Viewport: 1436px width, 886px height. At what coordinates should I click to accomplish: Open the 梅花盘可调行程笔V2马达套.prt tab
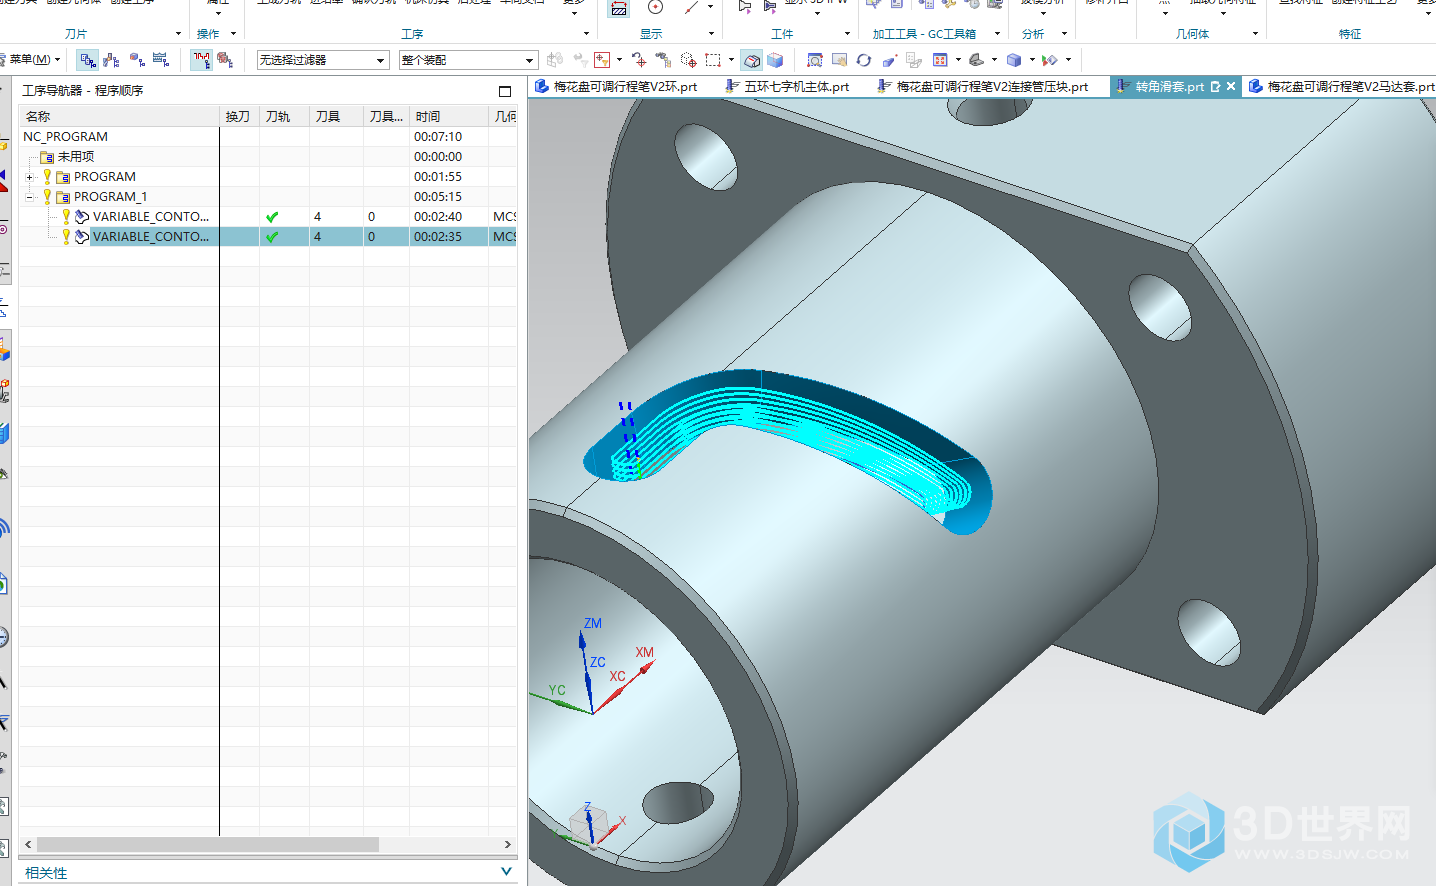(1340, 87)
